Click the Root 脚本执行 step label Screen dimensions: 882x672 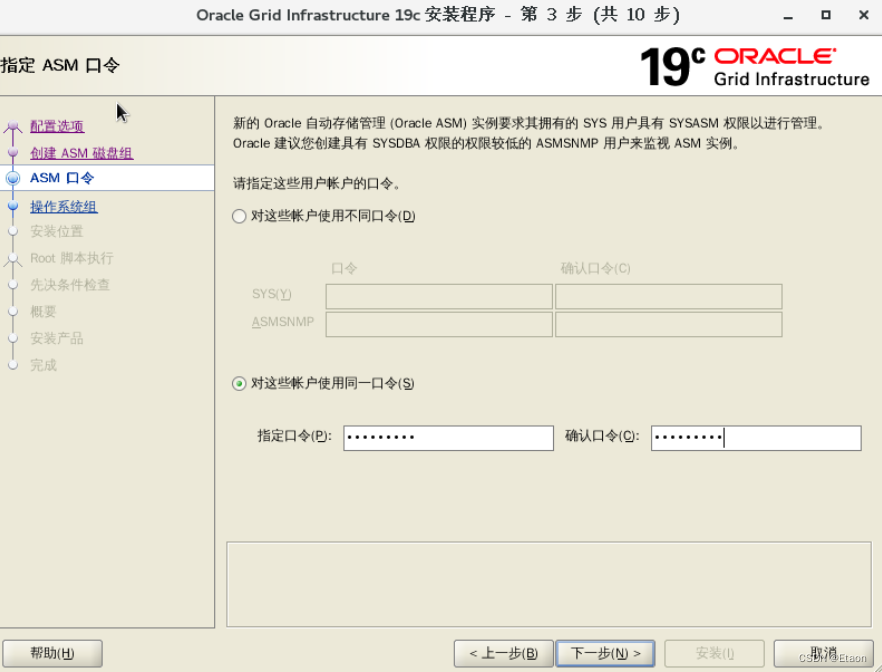click(x=71, y=258)
